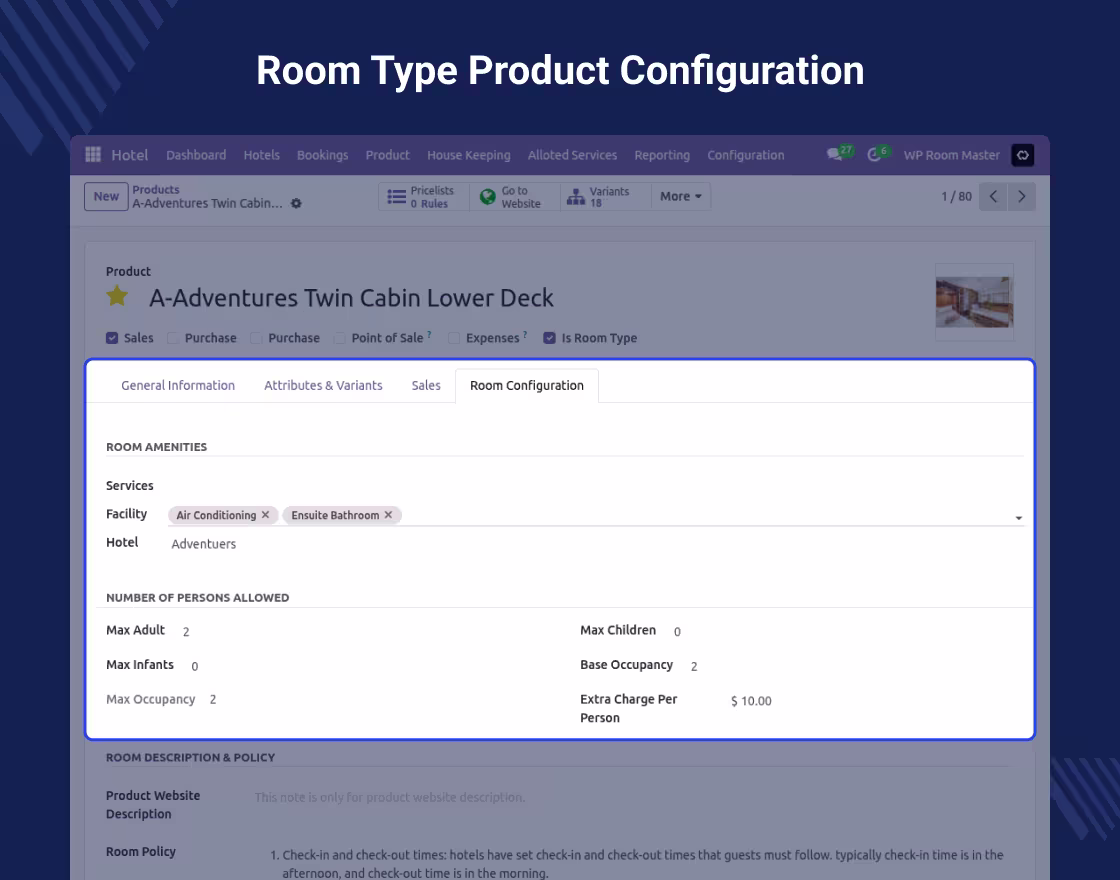Switch to the General Information tab
Viewport: 1120px width, 880px height.
(x=178, y=385)
